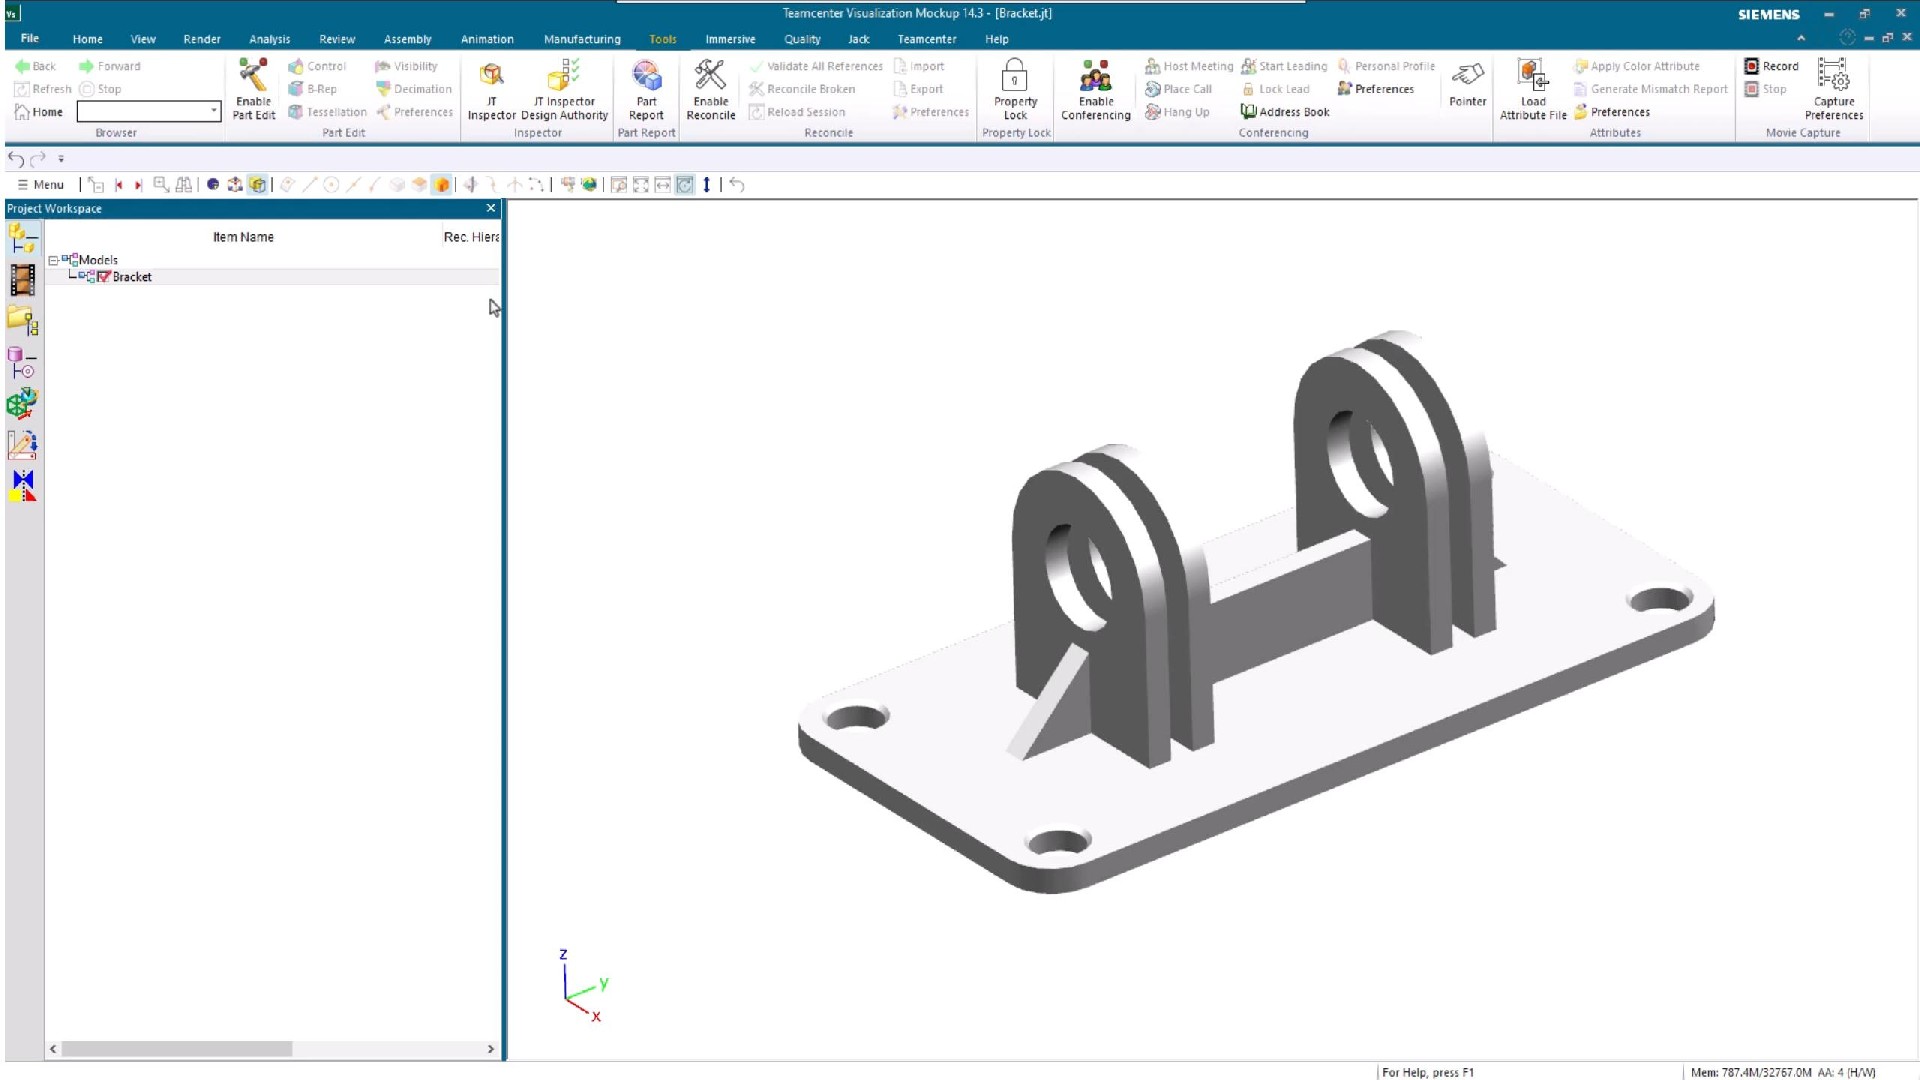This screenshot has height=1080, width=1920.
Task: Open the Manufacturing ribbon tab
Action: click(x=582, y=39)
